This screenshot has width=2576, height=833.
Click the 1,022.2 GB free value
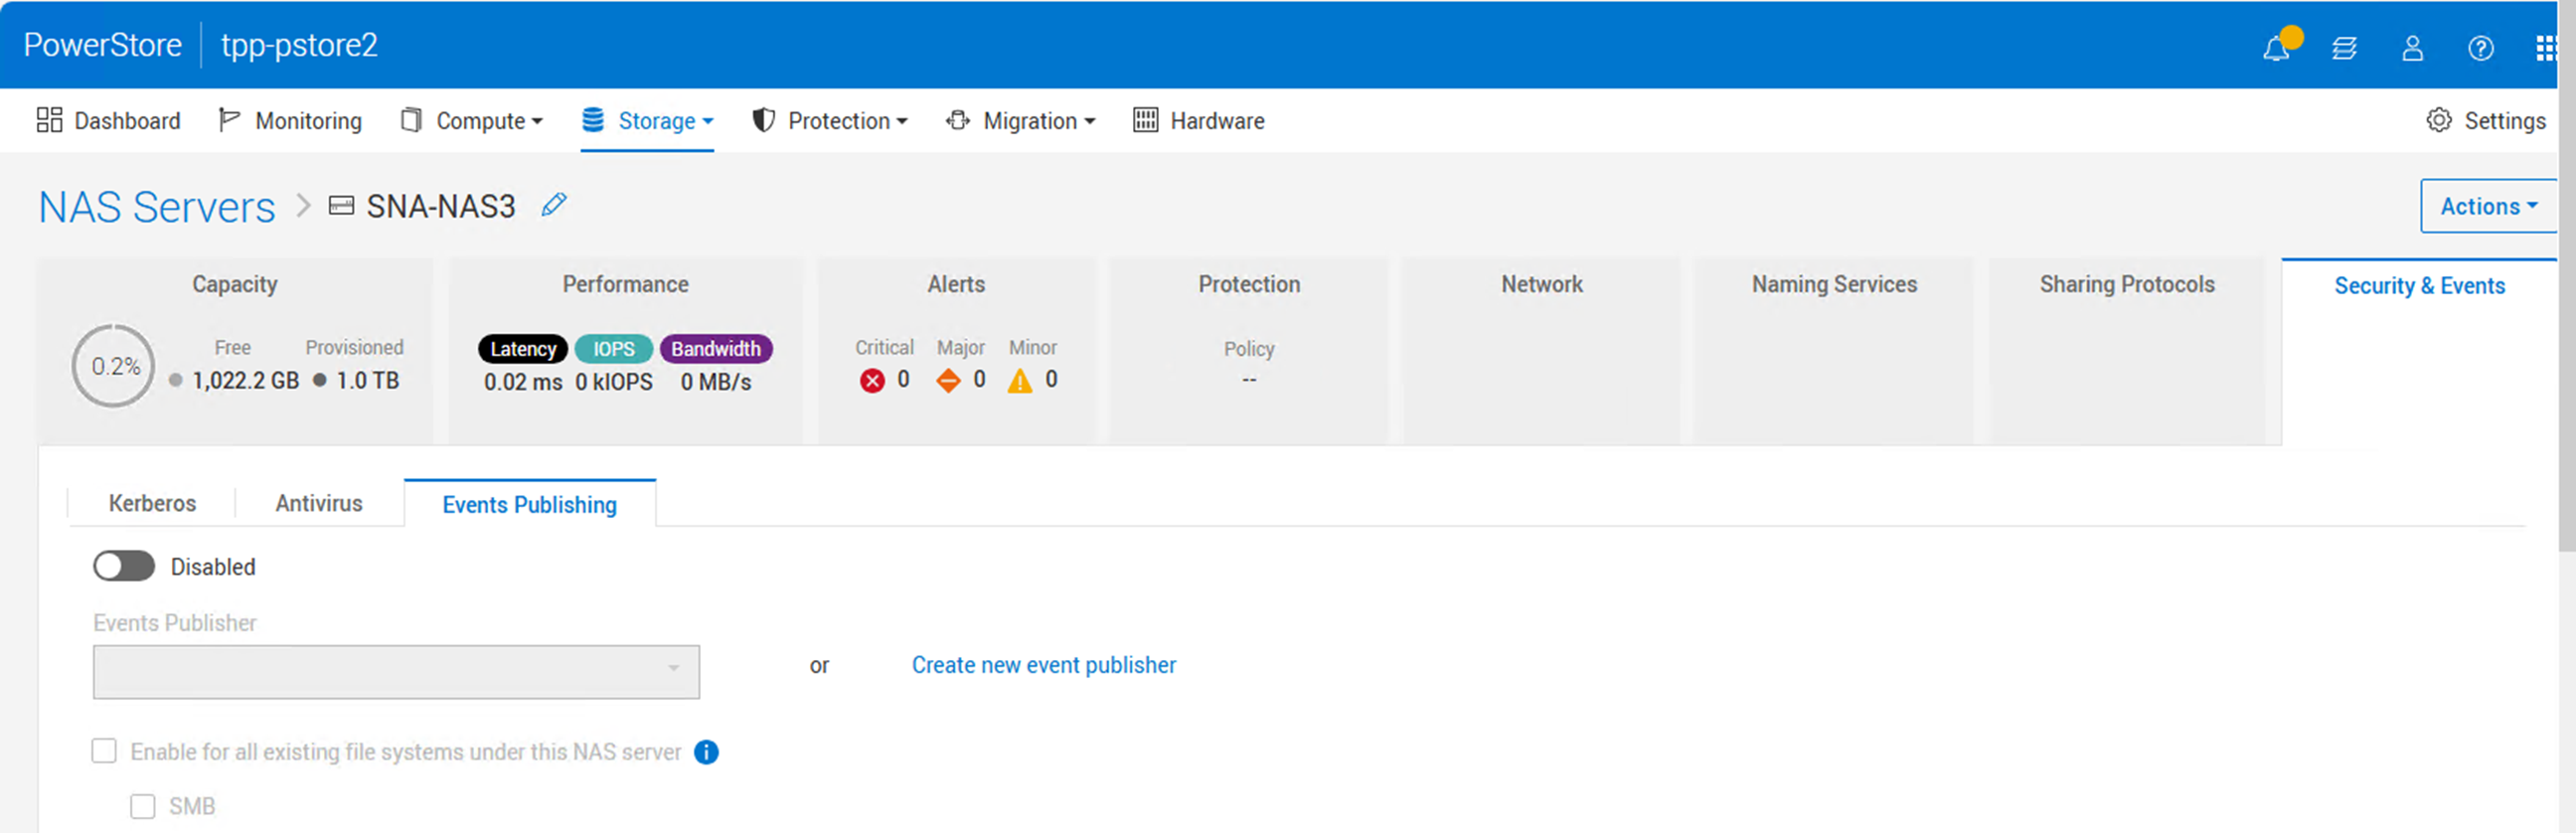[246, 381]
